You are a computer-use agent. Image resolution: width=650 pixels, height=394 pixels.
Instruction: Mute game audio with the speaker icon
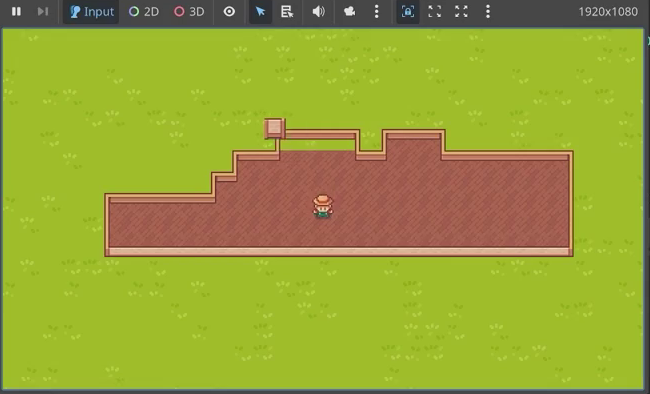tap(318, 12)
